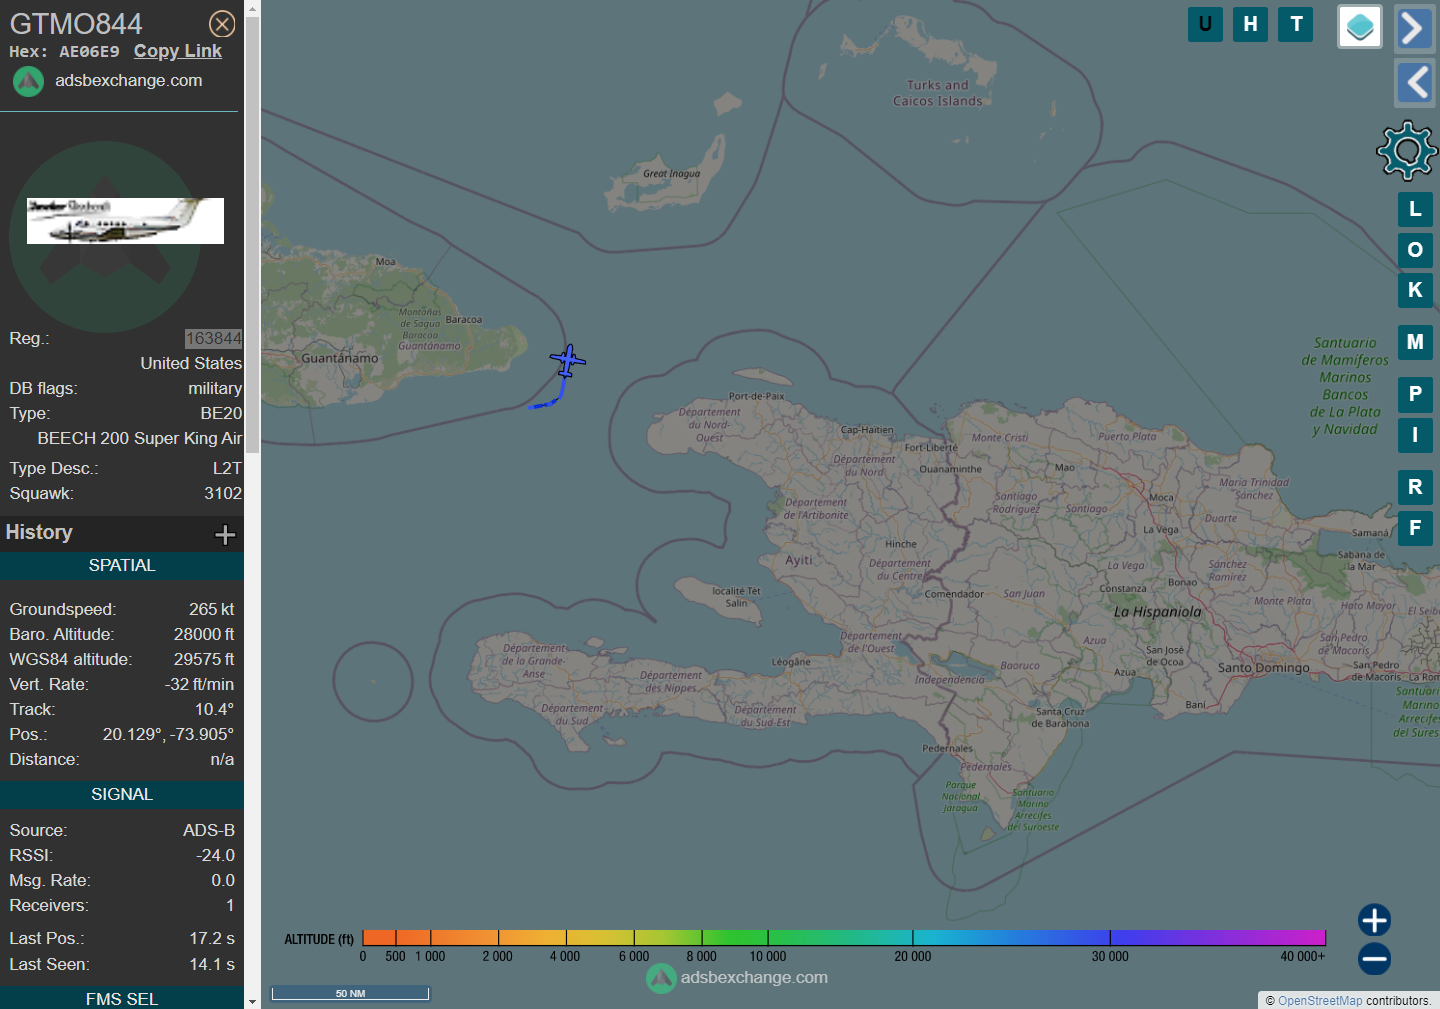Toggle the K map option button
Screen dimensions: 1440x1009
pyautogui.click(x=1415, y=290)
